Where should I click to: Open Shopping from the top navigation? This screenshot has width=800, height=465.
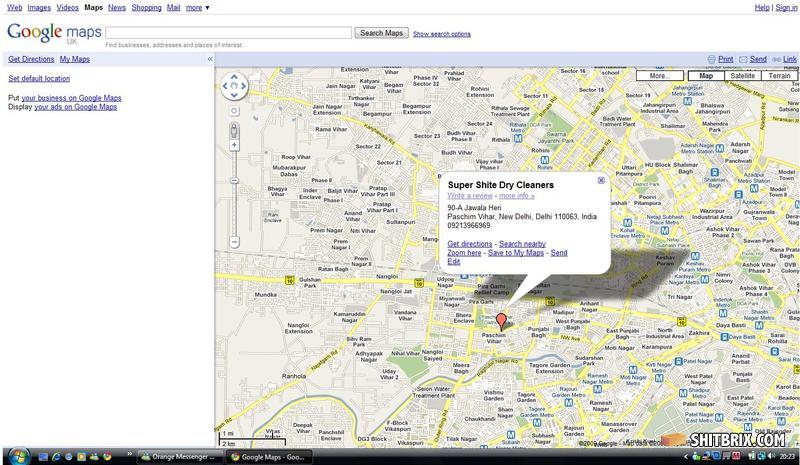pos(146,8)
